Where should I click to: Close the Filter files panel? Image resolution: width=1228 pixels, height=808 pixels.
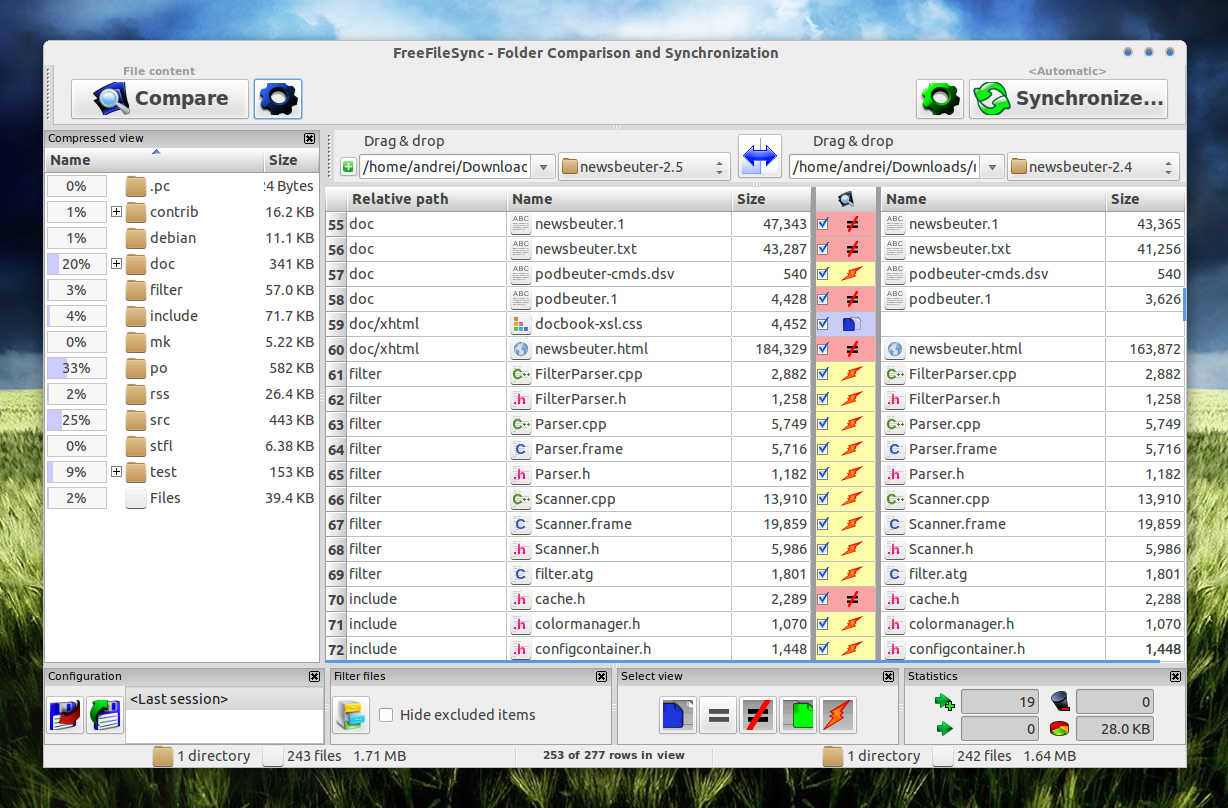(601, 677)
